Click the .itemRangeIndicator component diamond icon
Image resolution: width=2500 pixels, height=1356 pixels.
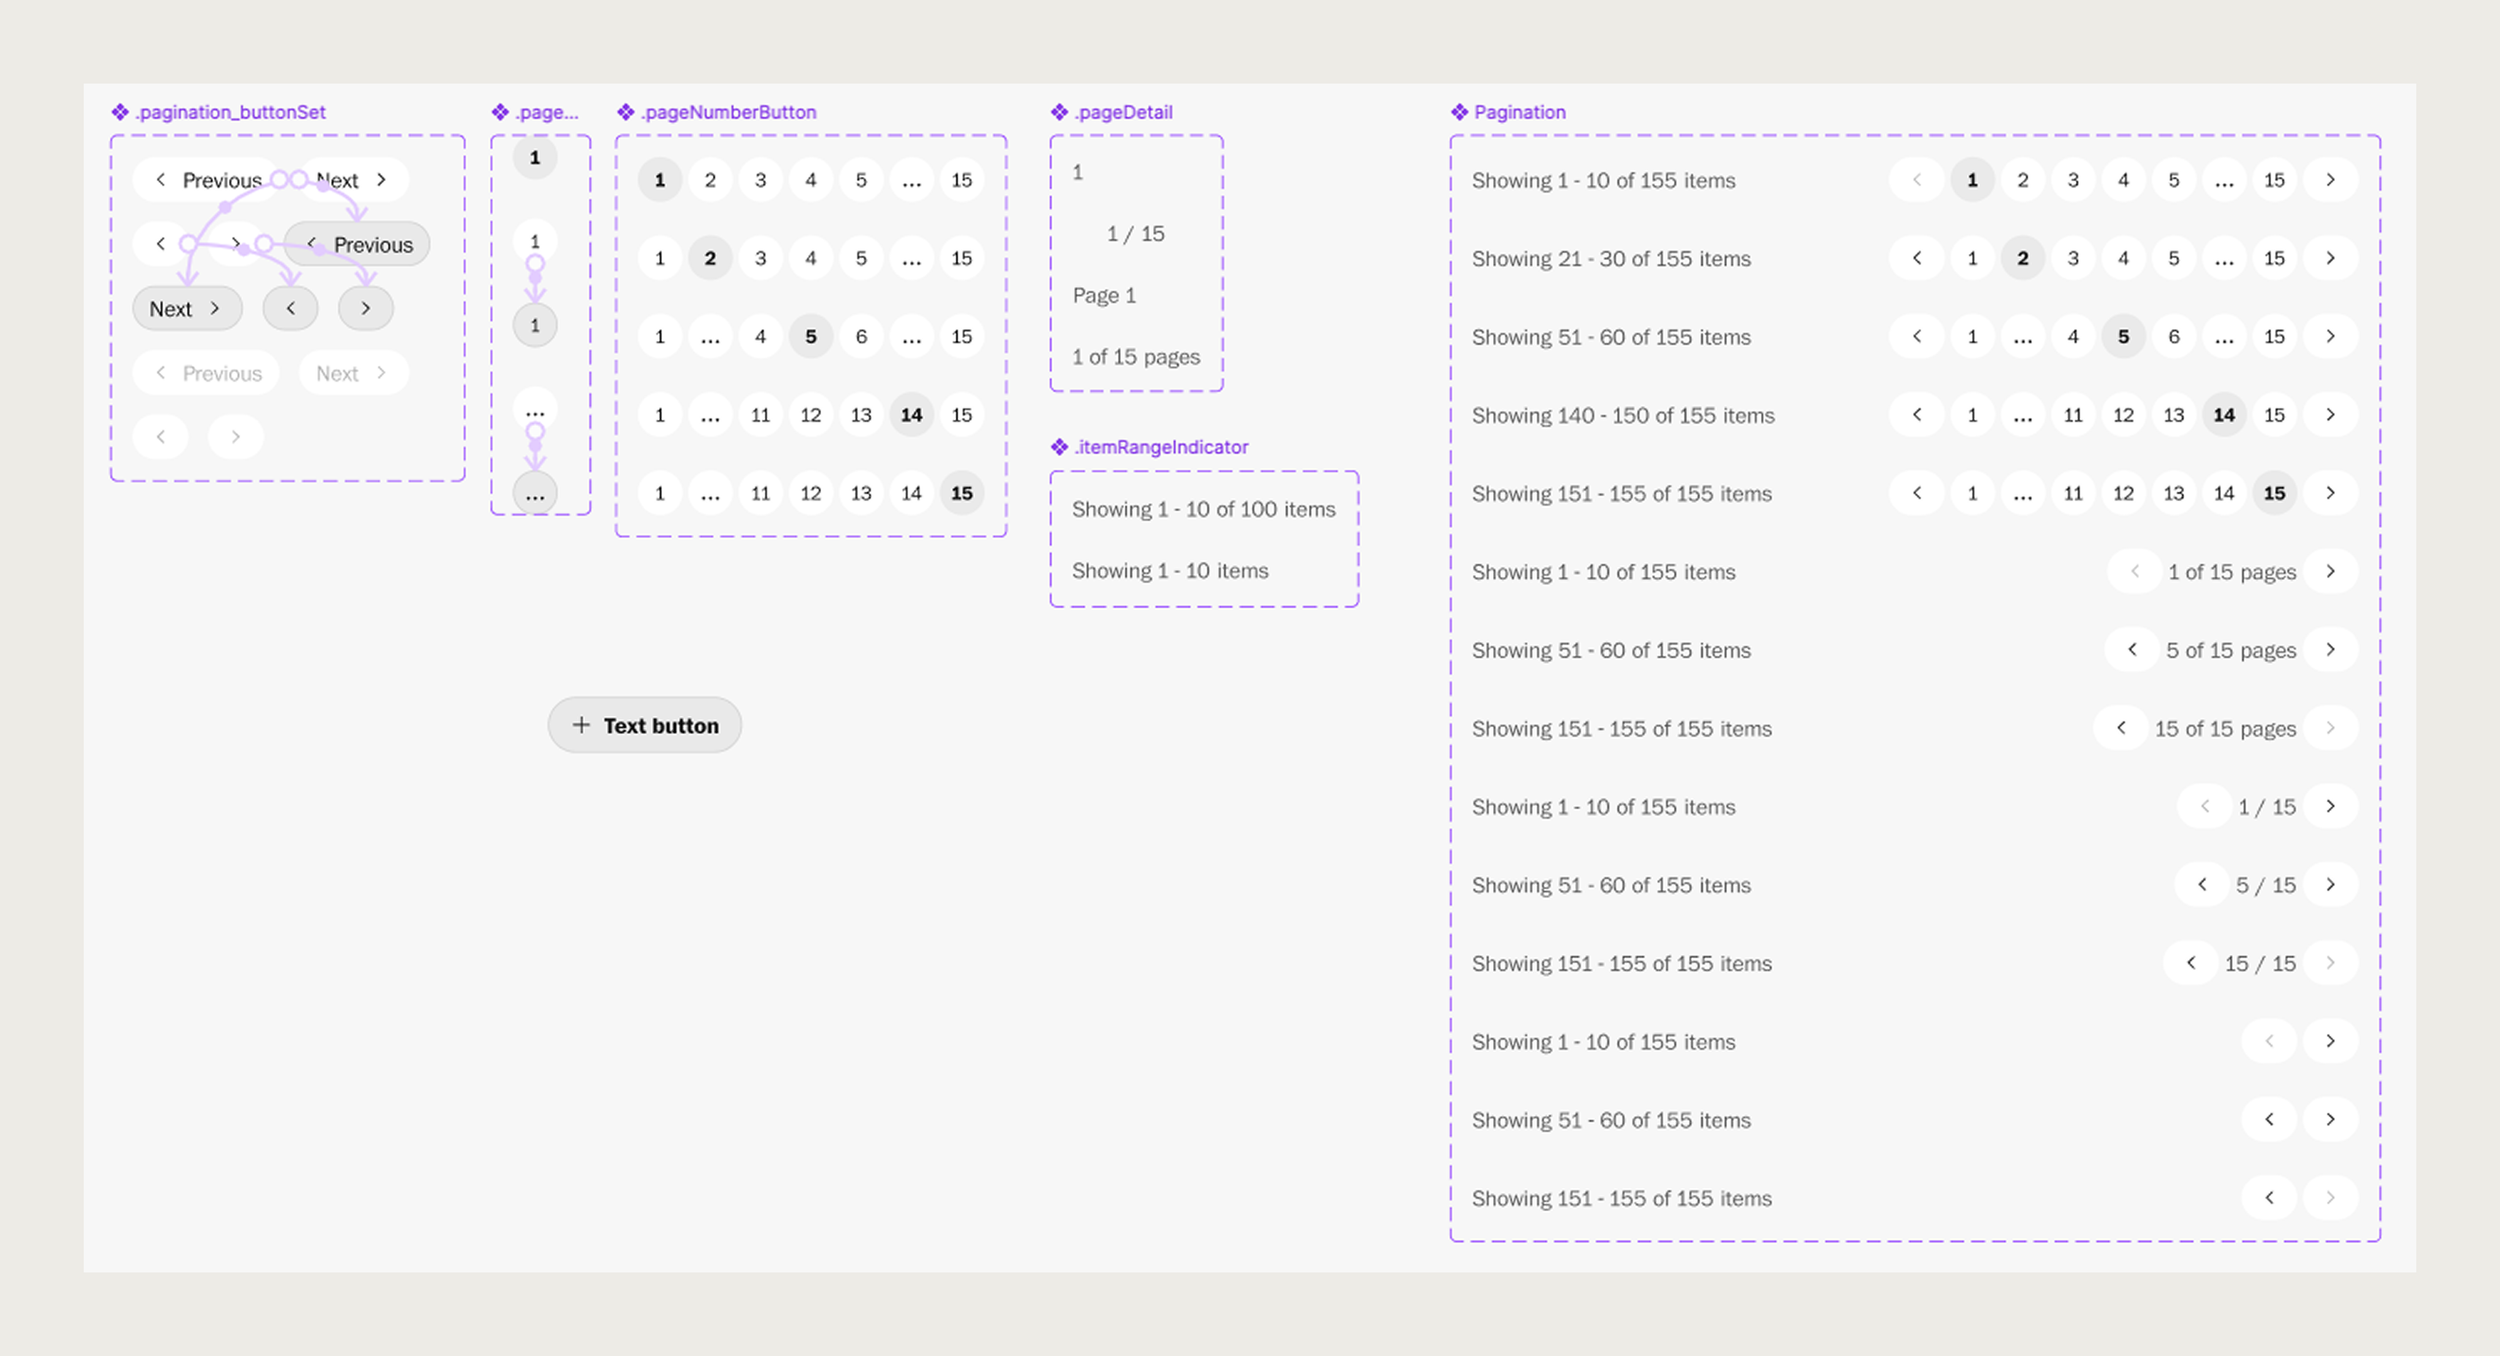tap(1060, 447)
